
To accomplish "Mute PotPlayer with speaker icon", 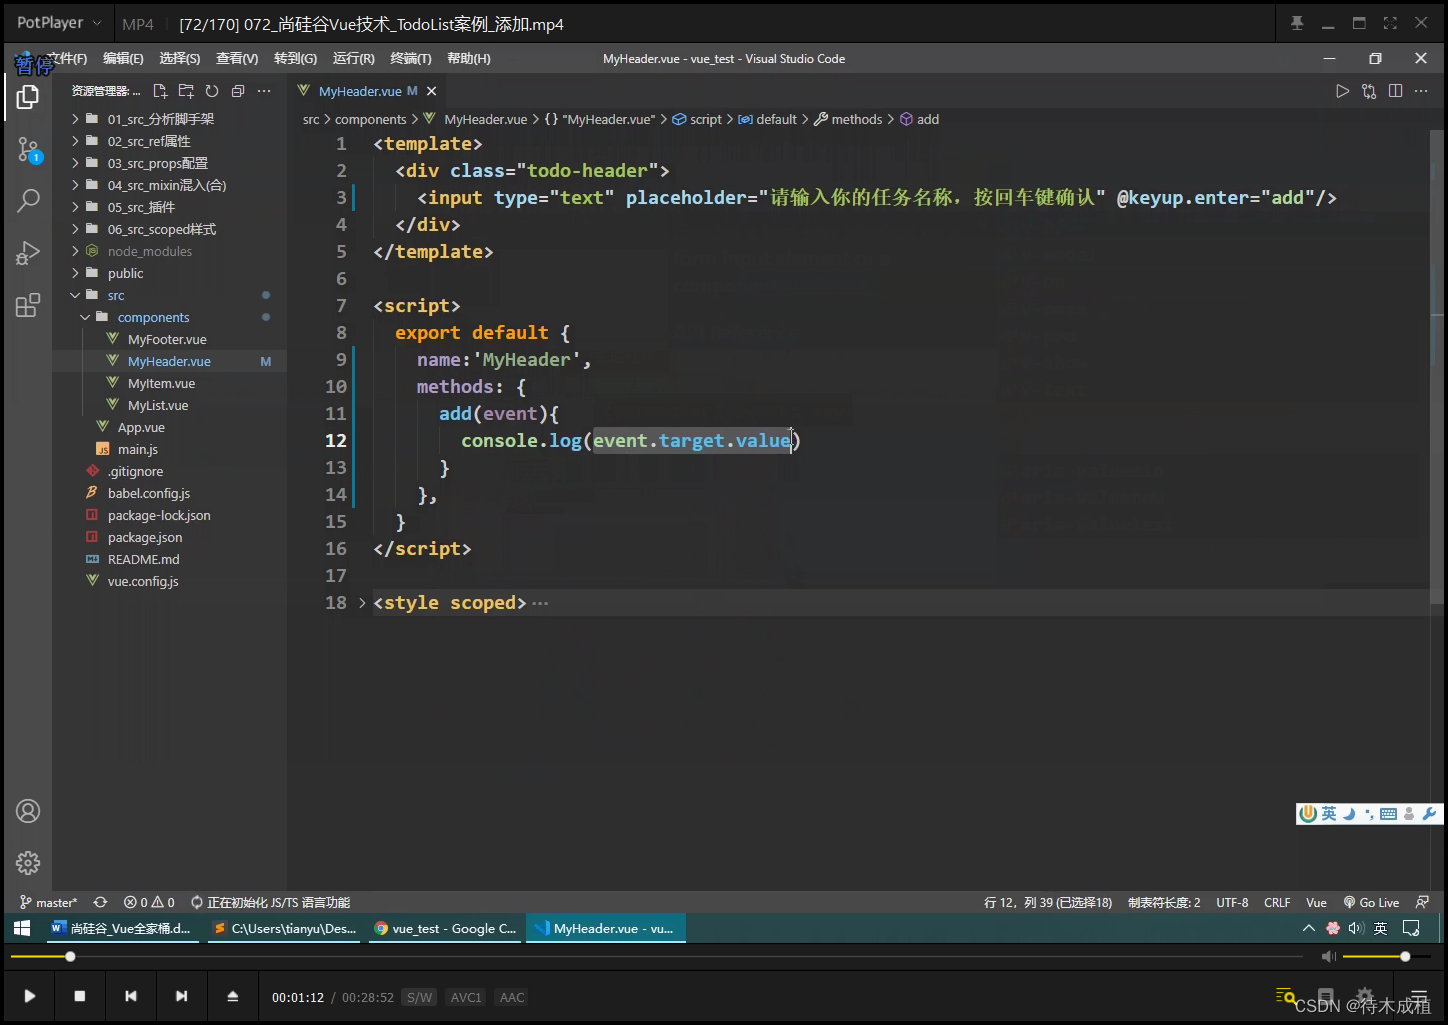I will [x=1329, y=957].
